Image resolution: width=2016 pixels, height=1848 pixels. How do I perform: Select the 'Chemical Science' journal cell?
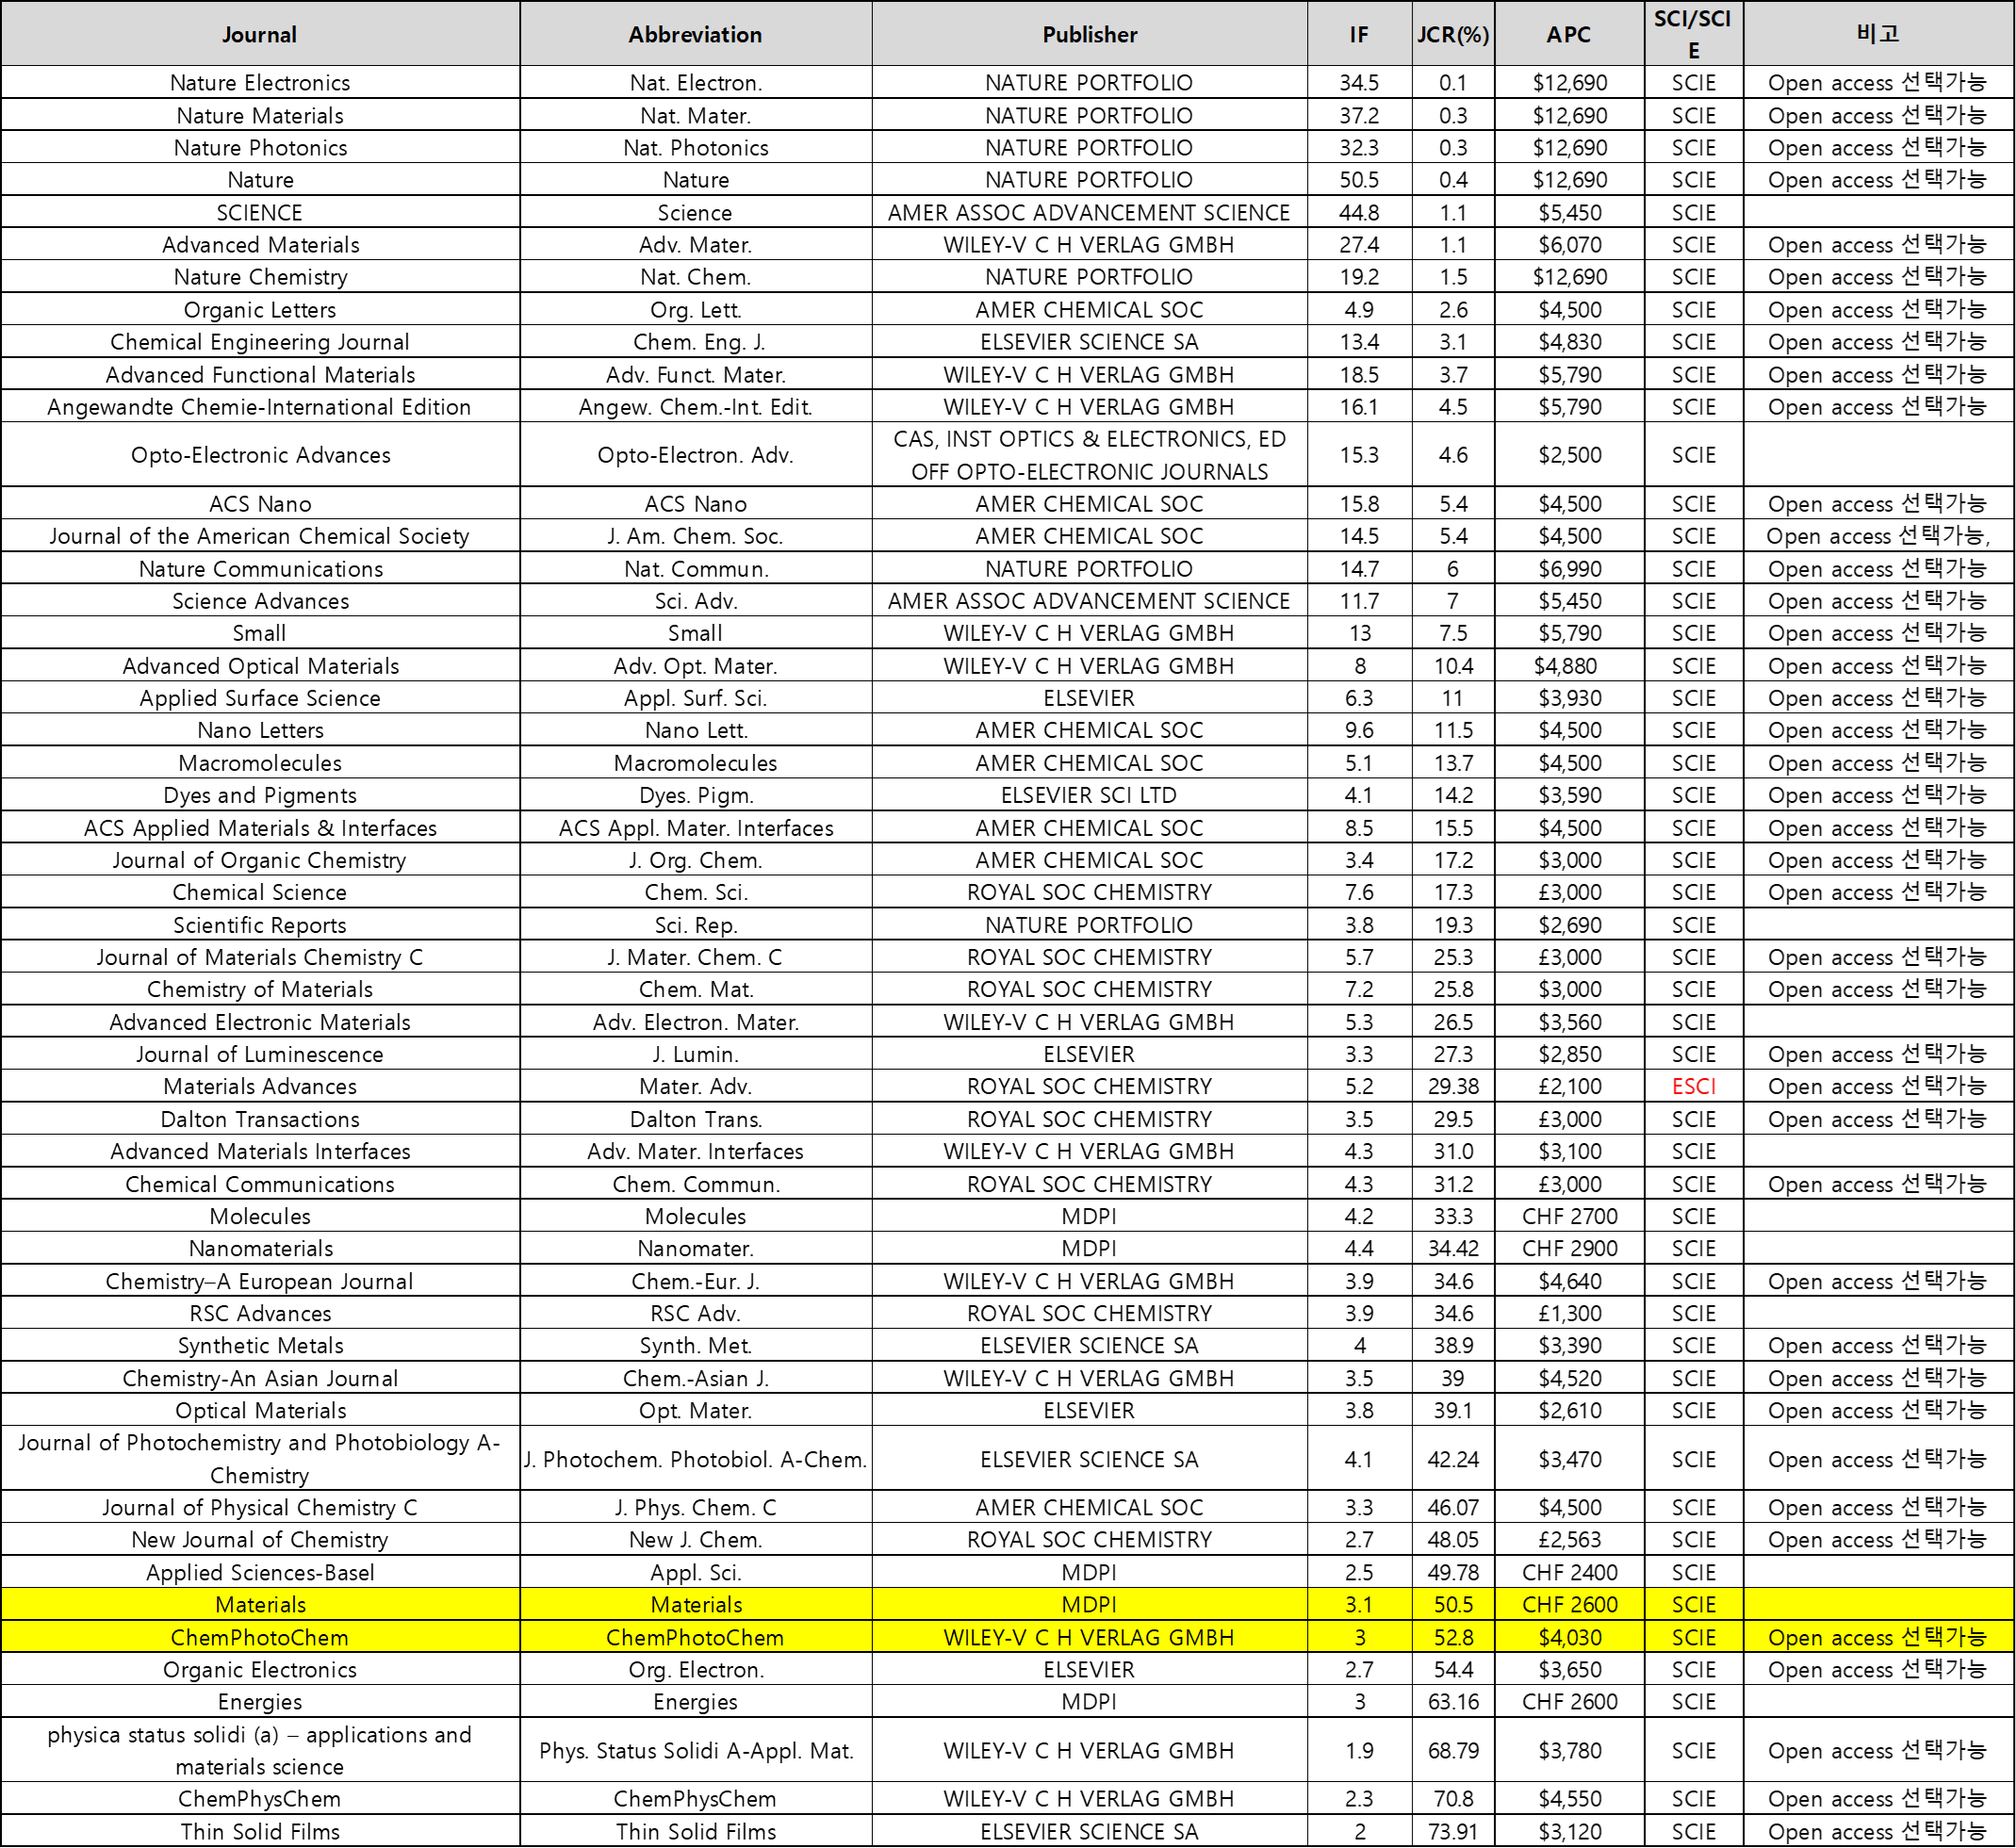(x=260, y=892)
